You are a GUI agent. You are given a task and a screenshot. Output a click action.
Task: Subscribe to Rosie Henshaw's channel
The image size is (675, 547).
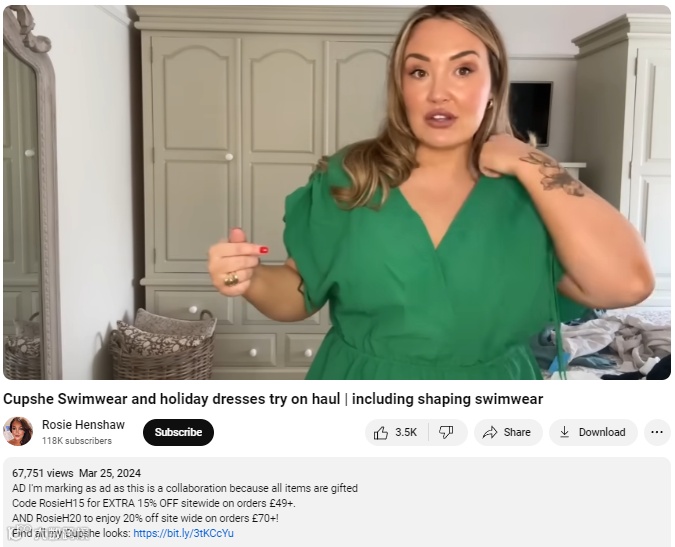click(178, 432)
